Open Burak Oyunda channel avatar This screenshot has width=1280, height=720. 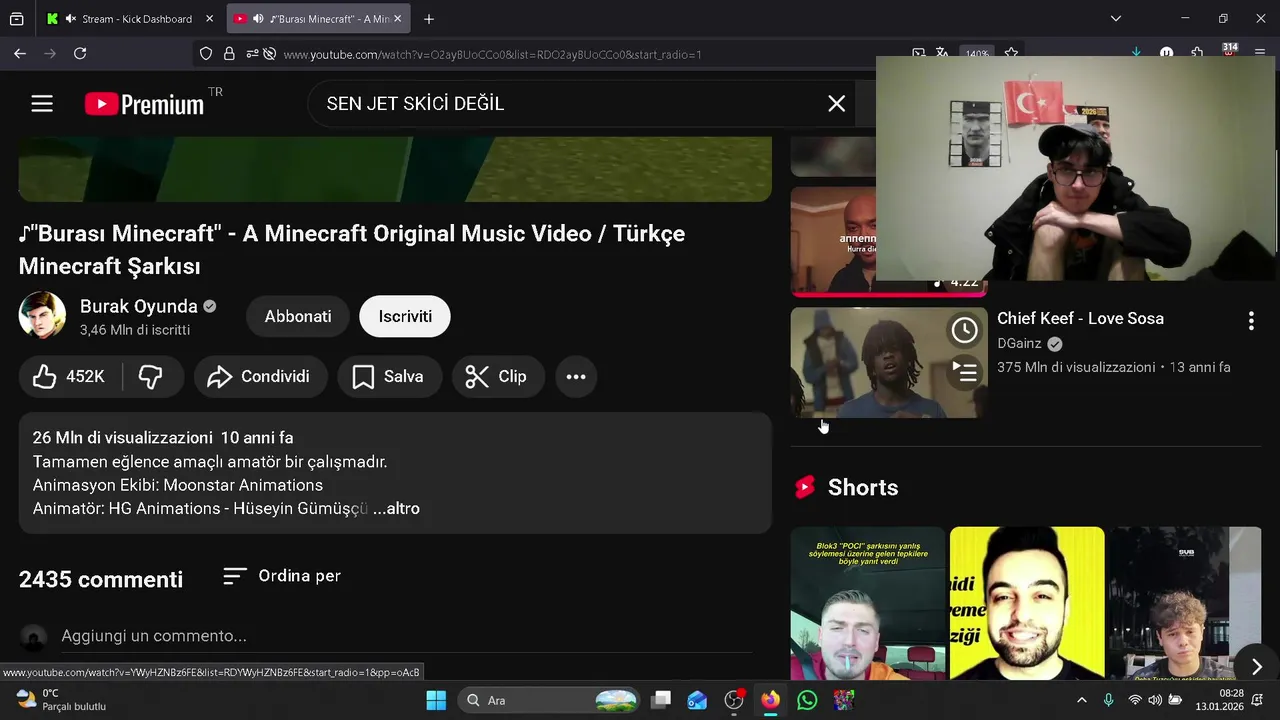click(42, 316)
